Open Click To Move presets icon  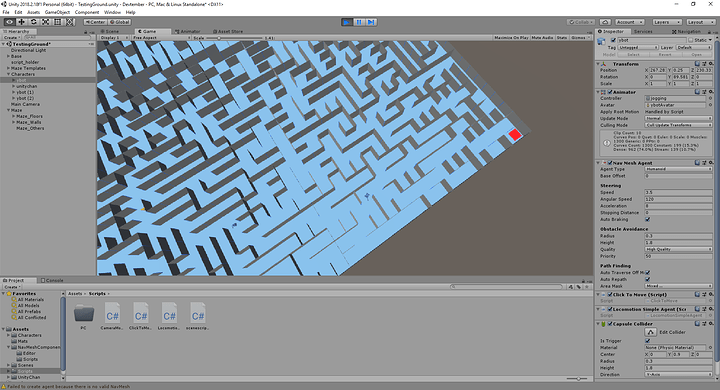704,294
